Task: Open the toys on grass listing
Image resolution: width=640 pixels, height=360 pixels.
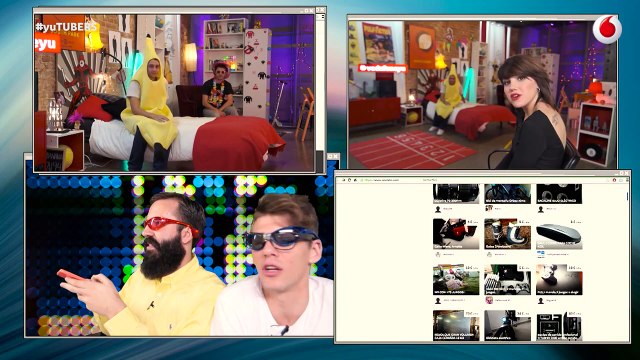Action: pyautogui.click(x=456, y=280)
